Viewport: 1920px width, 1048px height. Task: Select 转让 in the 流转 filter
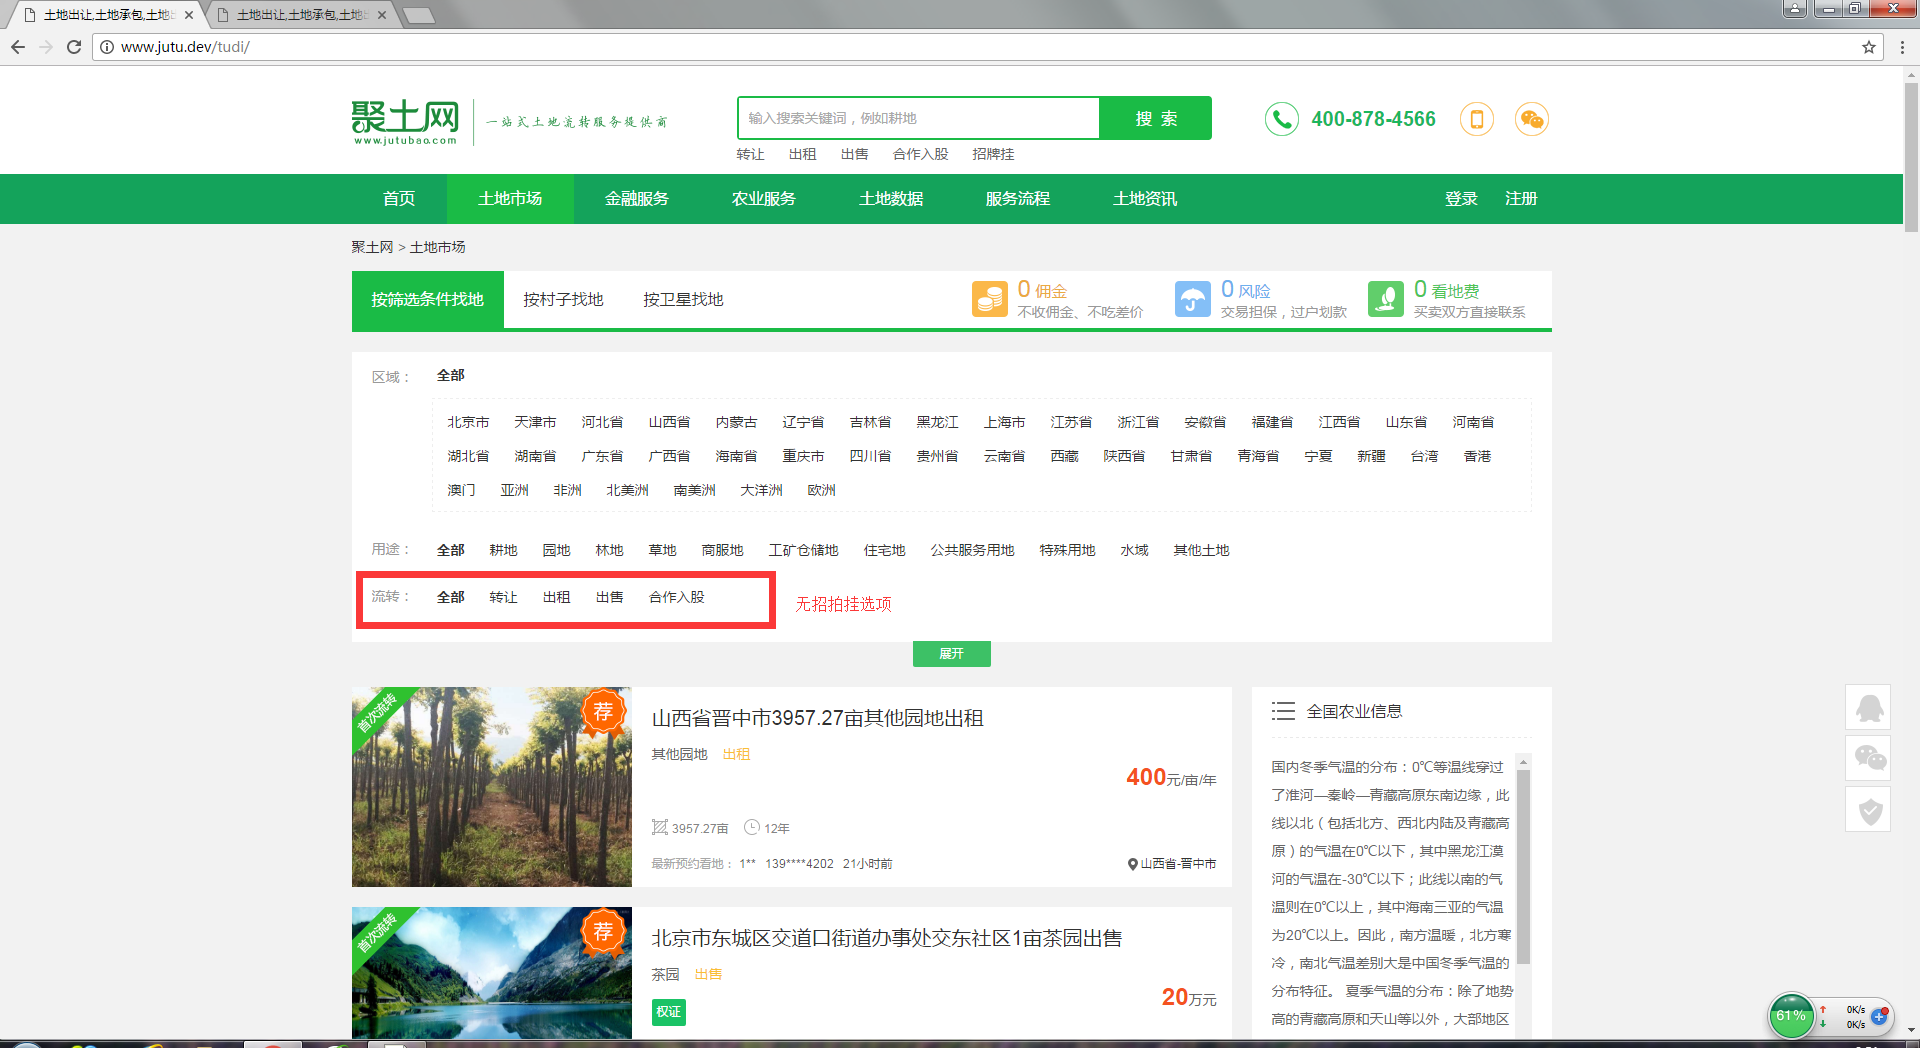click(x=503, y=597)
